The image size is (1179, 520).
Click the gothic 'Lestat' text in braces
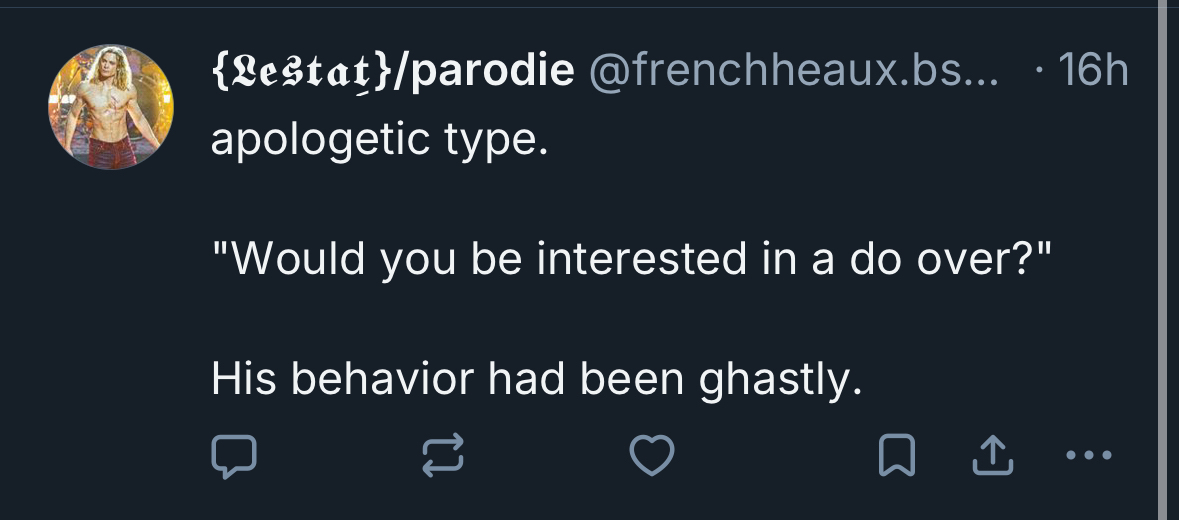click(299, 71)
